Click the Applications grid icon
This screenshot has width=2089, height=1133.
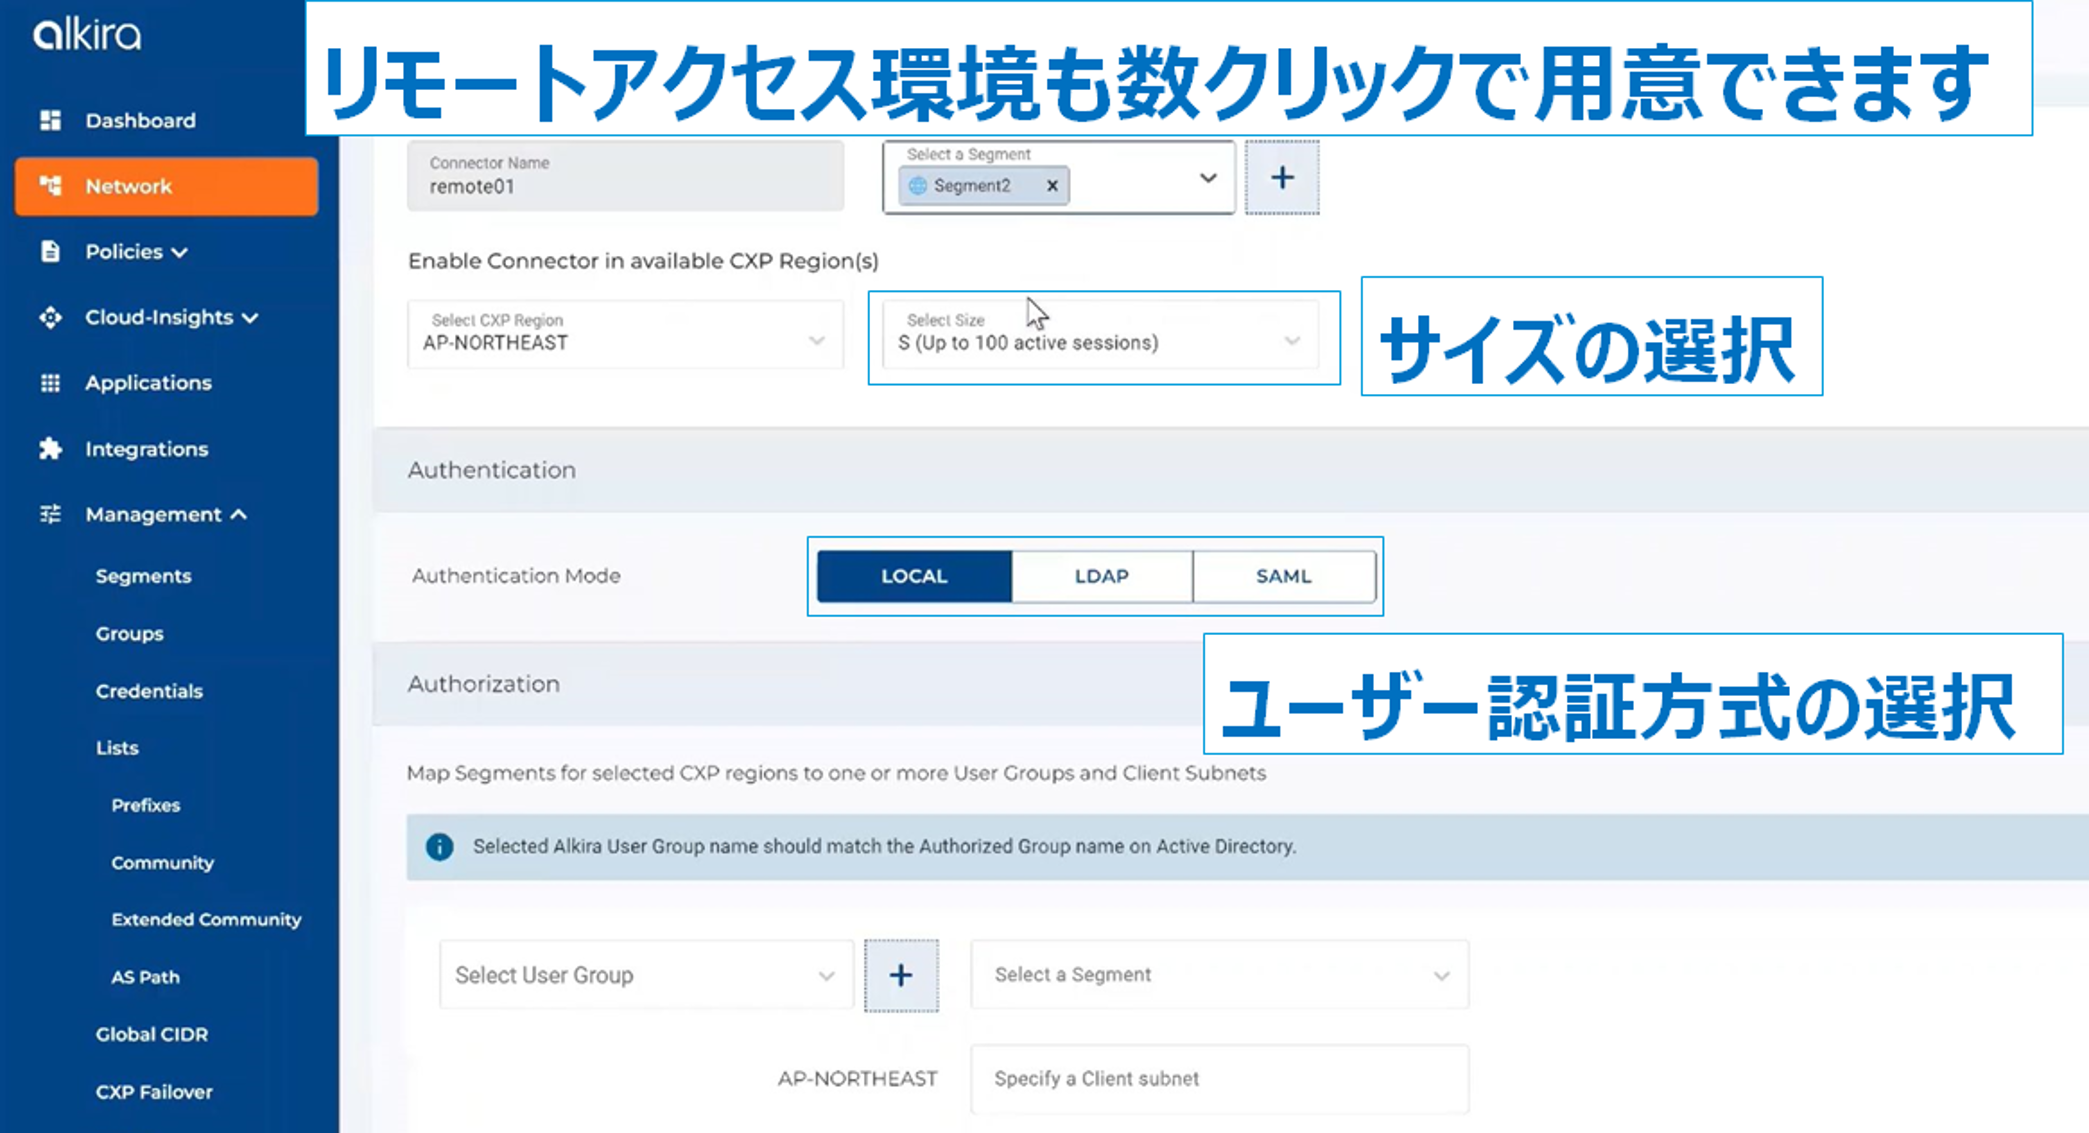pyautogui.click(x=50, y=383)
